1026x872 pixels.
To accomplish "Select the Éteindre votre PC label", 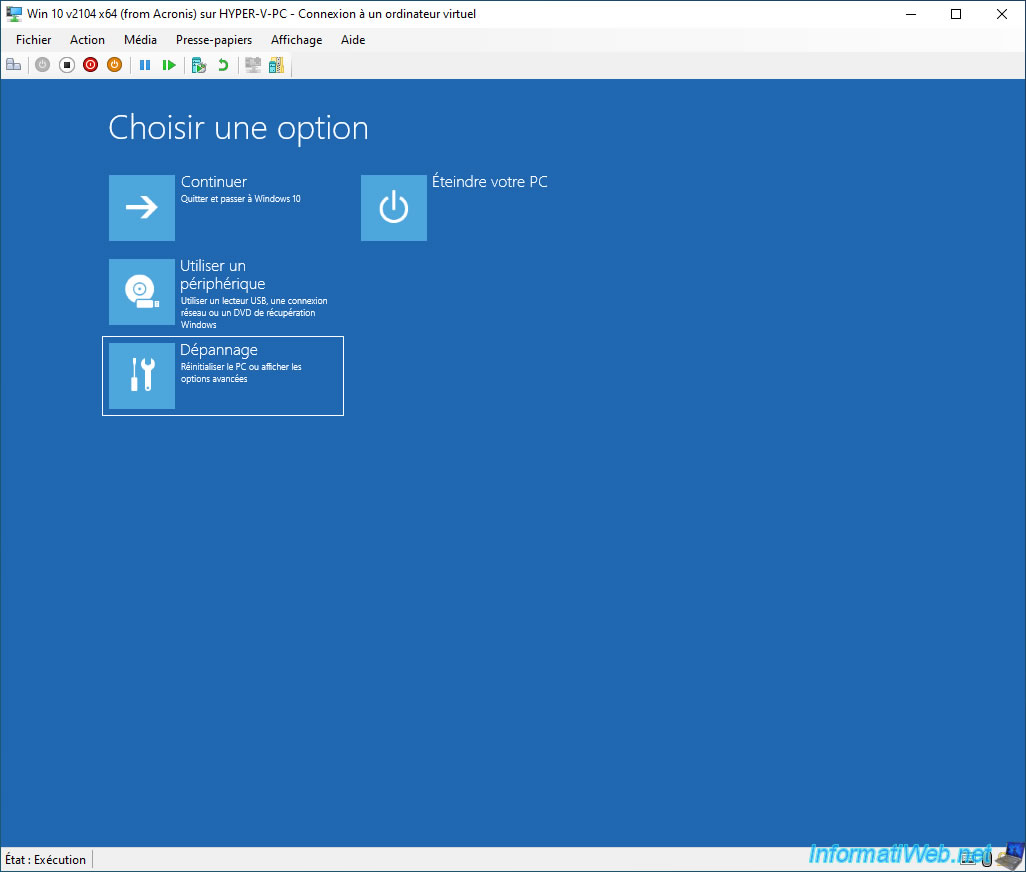I will (x=489, y=181).
